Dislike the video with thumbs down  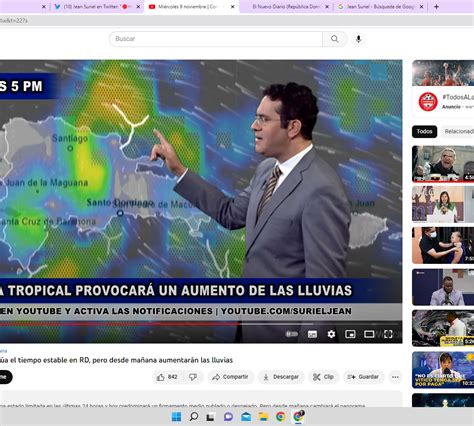pyautogui.click(x=193, y=377)
